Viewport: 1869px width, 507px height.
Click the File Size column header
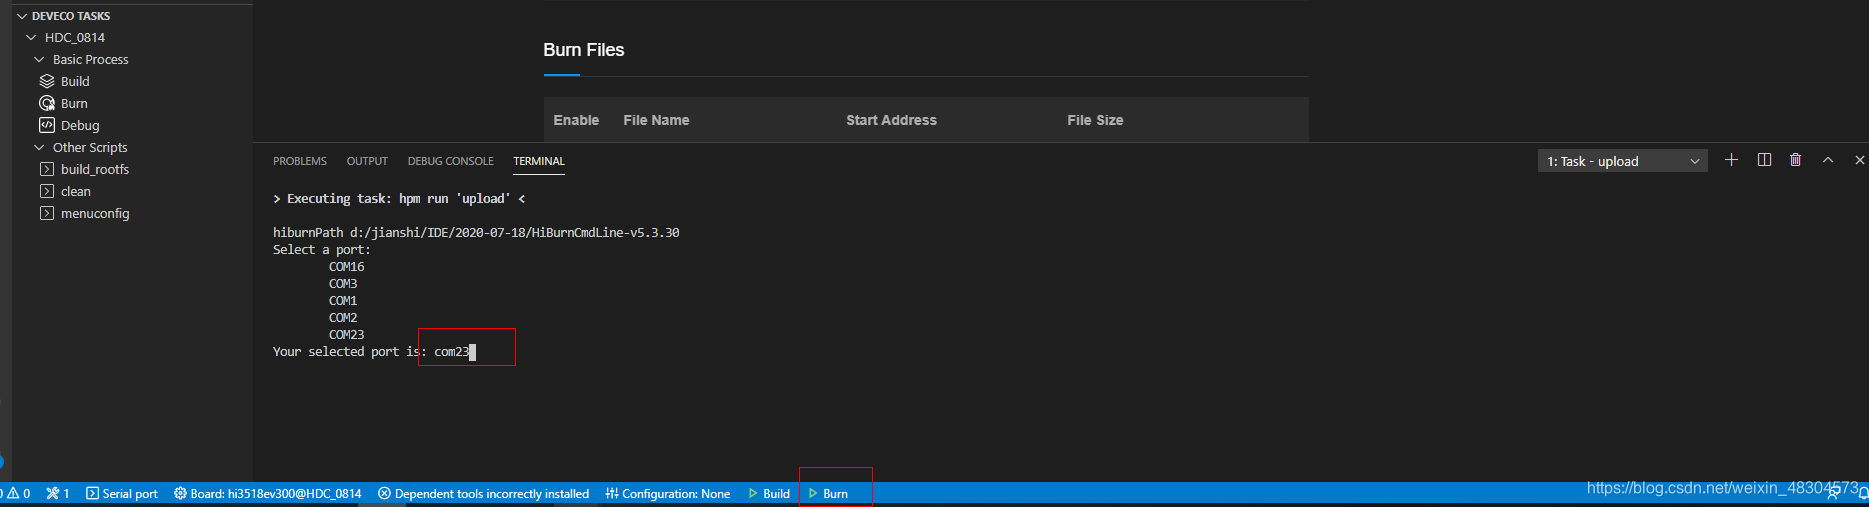(1095, 120)
